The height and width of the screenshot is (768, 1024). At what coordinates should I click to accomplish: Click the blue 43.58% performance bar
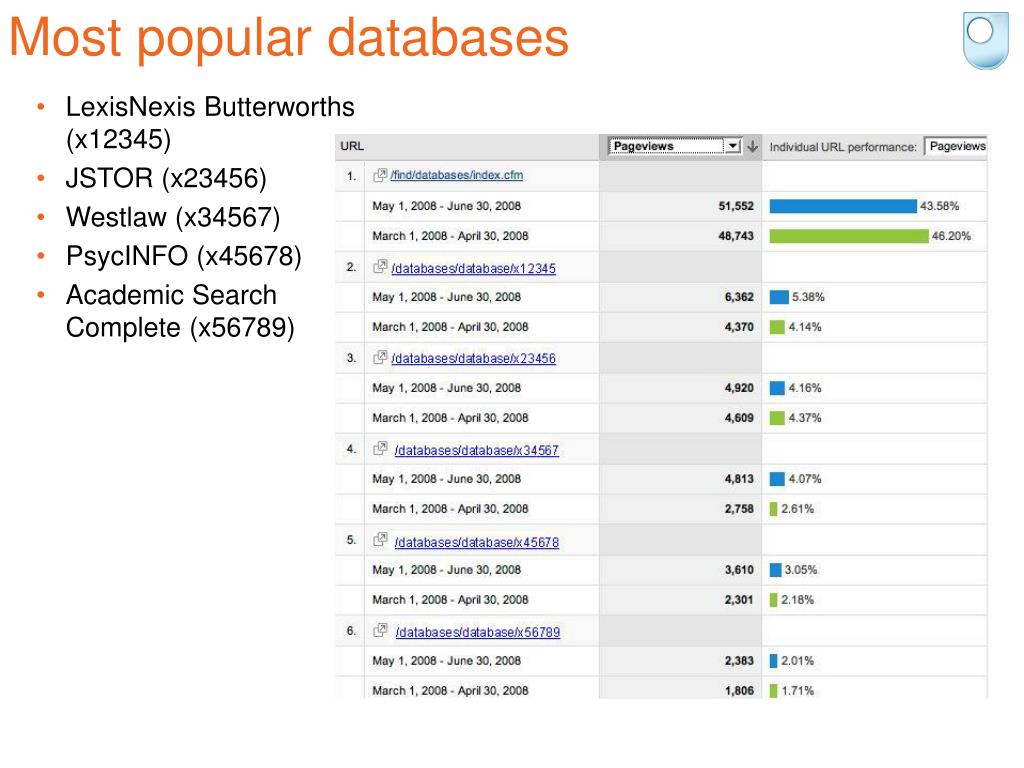coord(843,206)
